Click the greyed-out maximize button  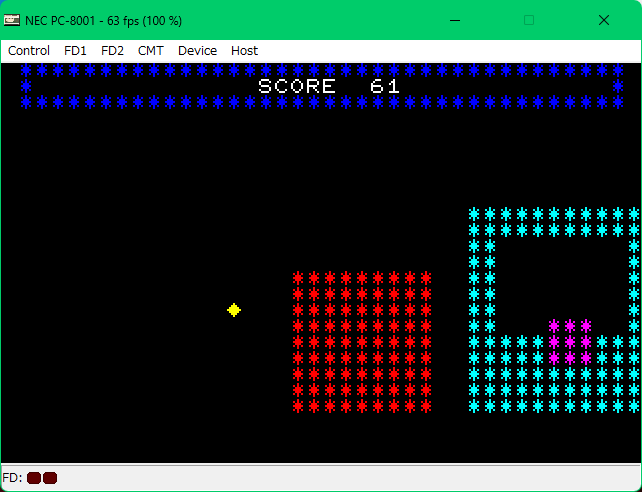click(x=529, y=20)
